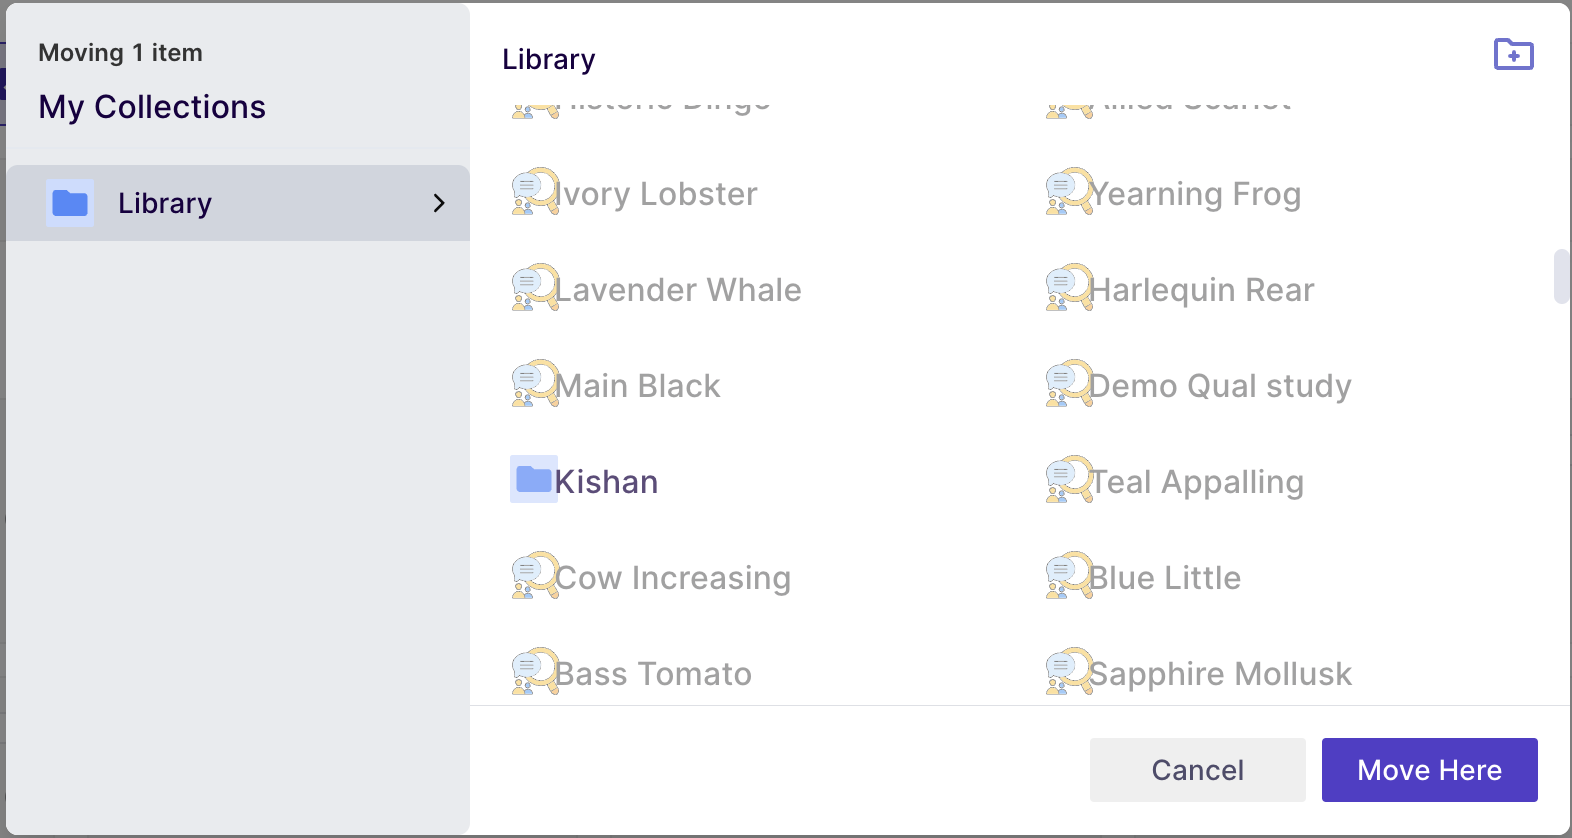
Task: Click the study icon beside Ivory Lobster
Action: pos(535,191)
